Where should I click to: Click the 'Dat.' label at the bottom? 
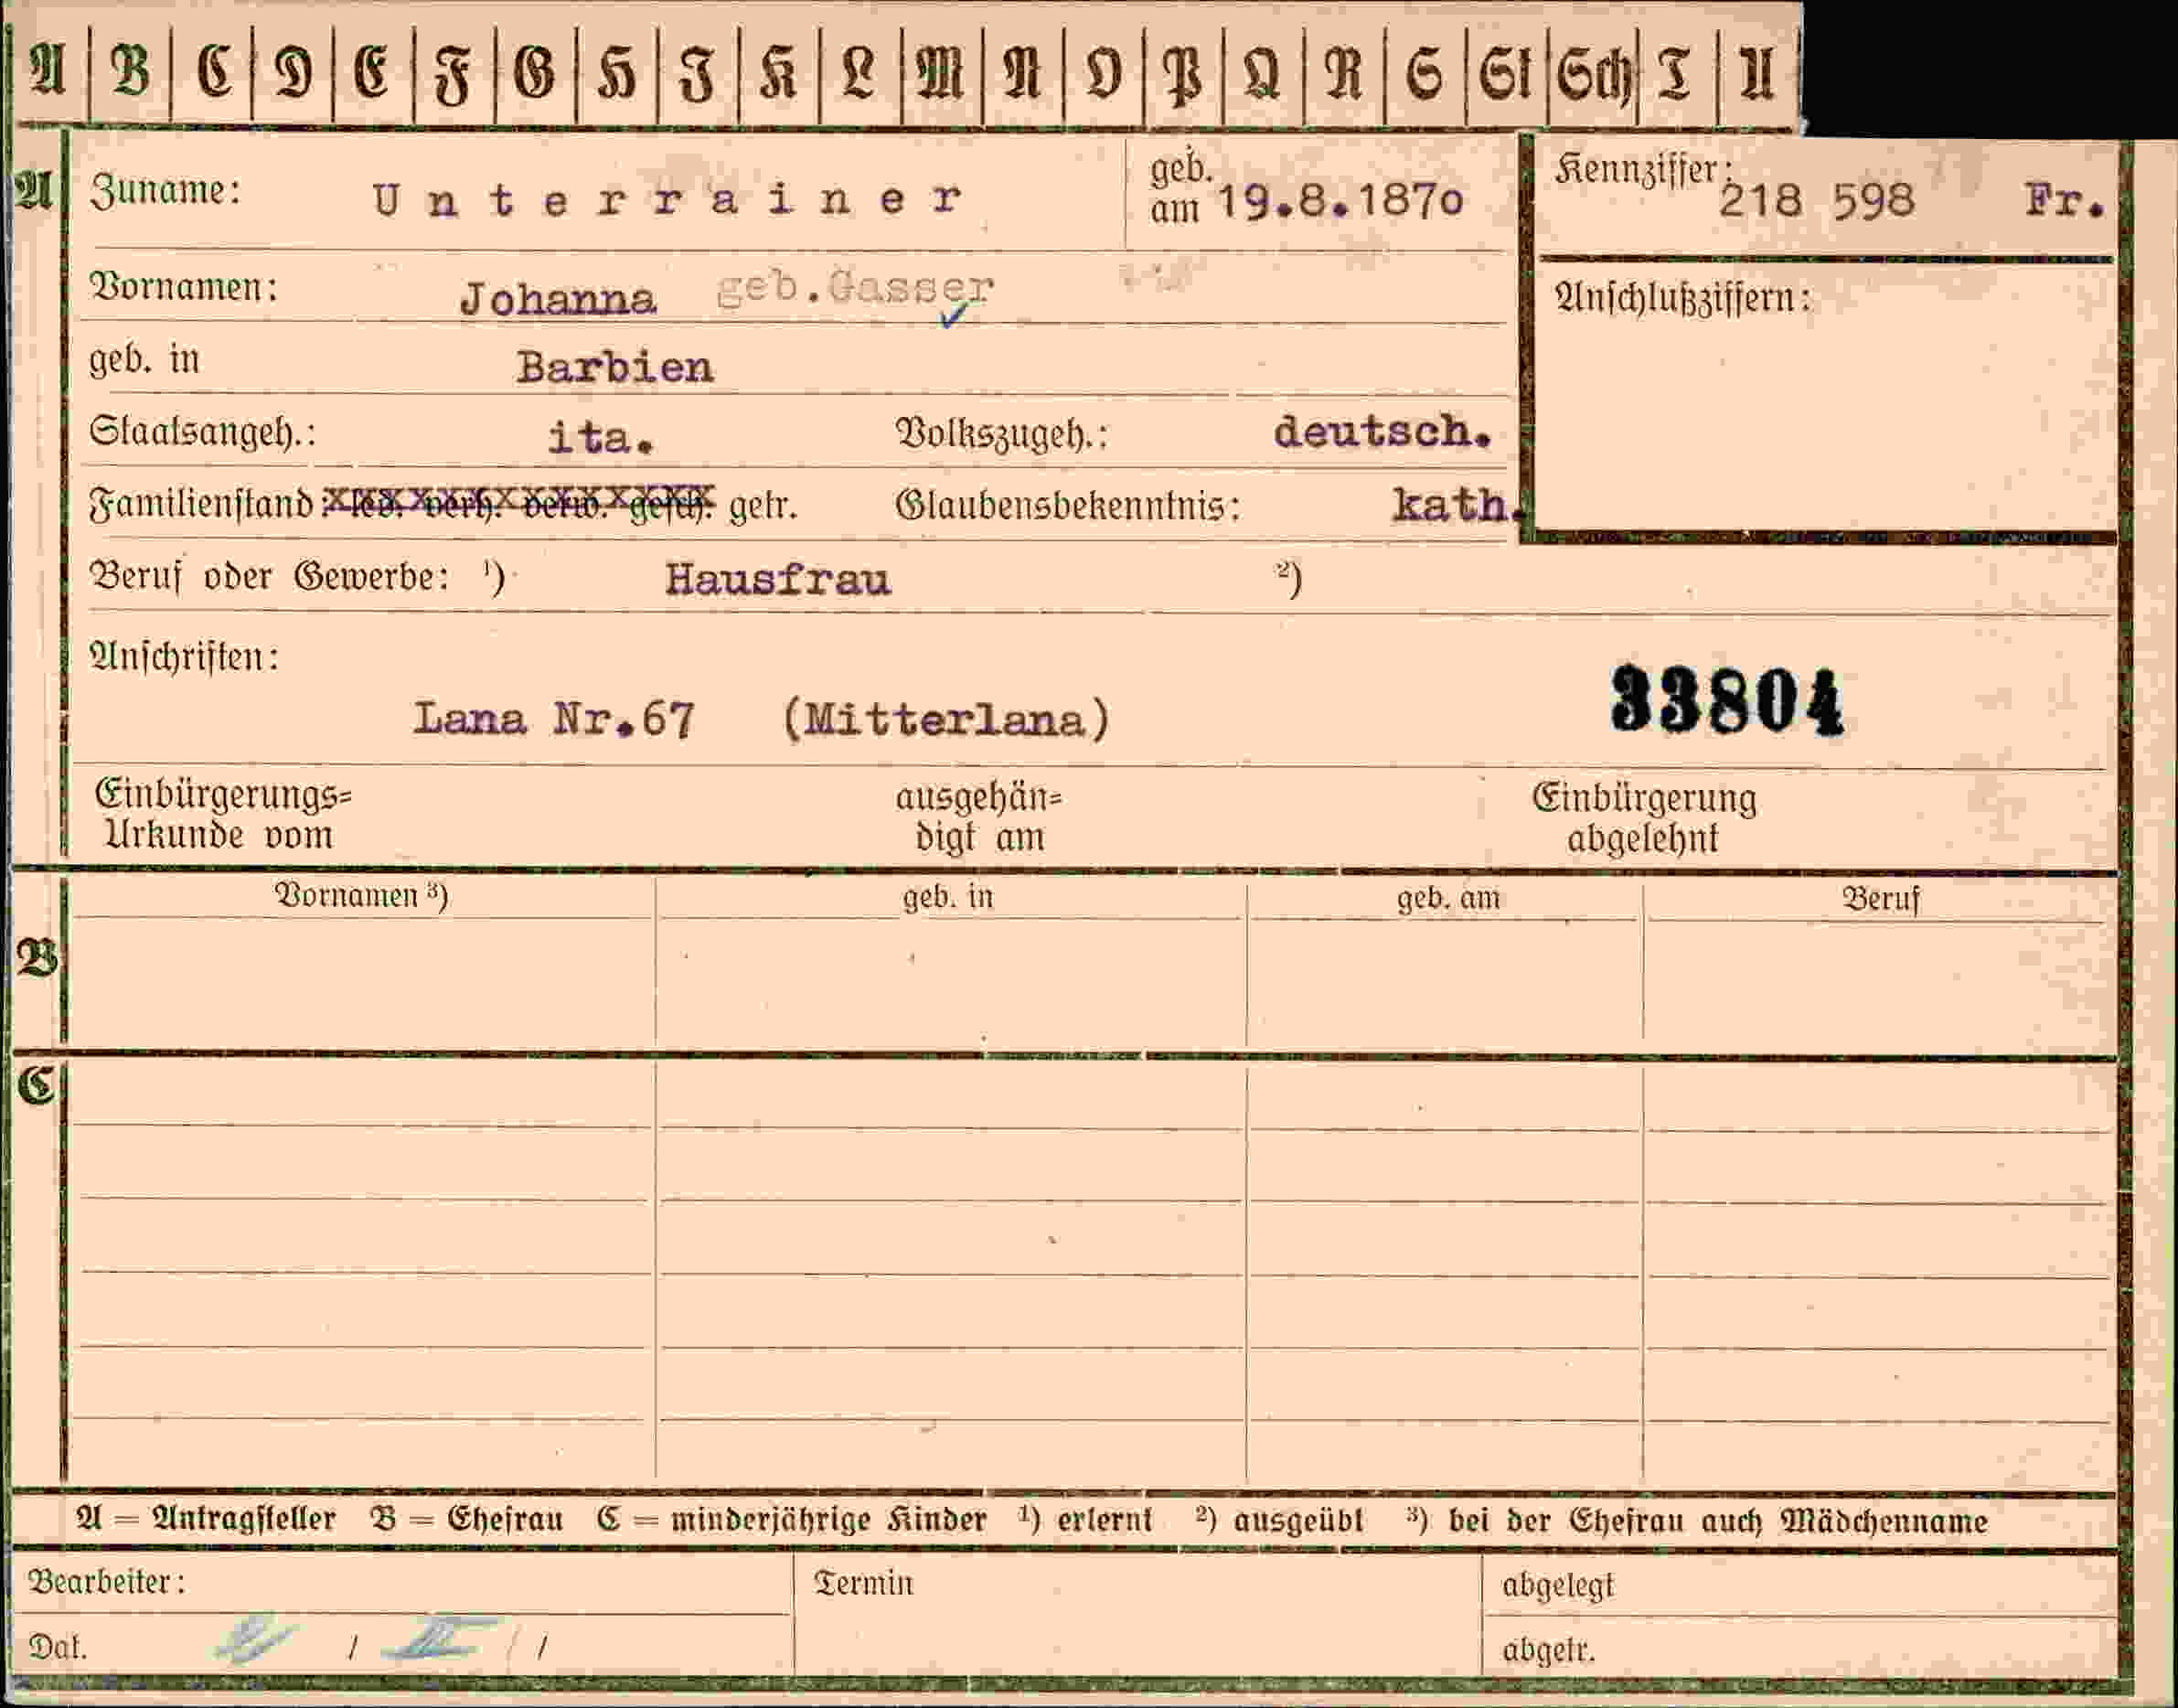tap(58, 1647)
